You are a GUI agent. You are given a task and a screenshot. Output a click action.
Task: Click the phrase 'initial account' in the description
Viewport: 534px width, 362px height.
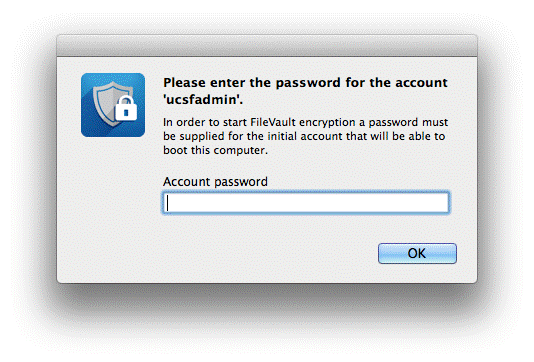[x=305, y=136]
